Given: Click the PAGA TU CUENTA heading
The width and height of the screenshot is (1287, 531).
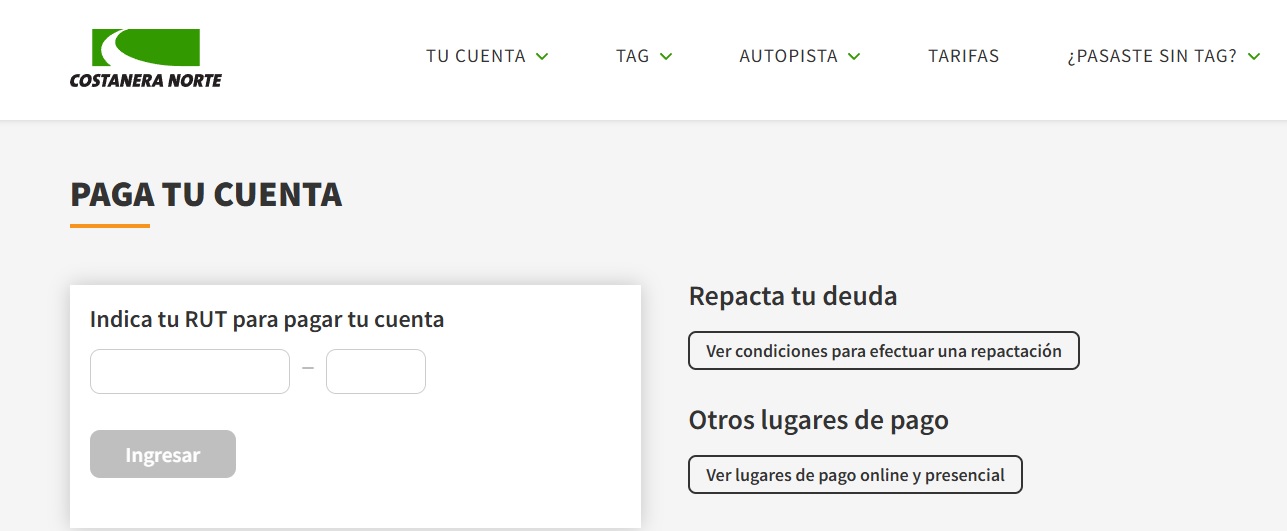Looking at the screenshot, I should [206, 194].
